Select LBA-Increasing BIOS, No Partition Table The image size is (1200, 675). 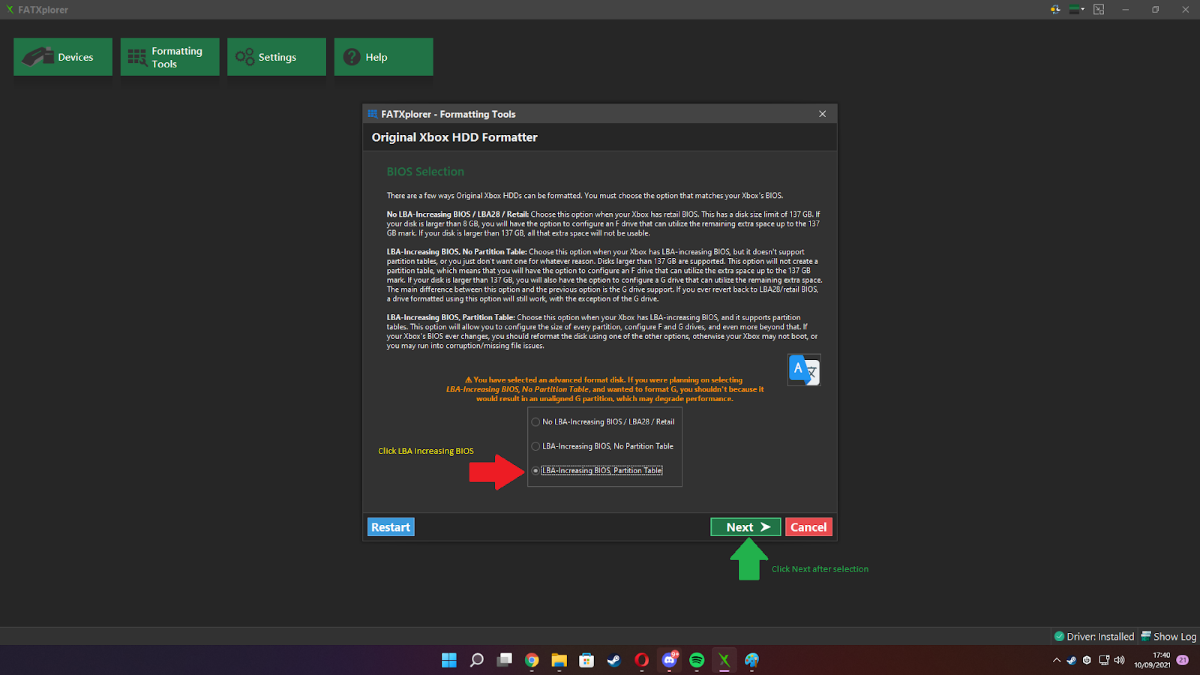point(602,446)
